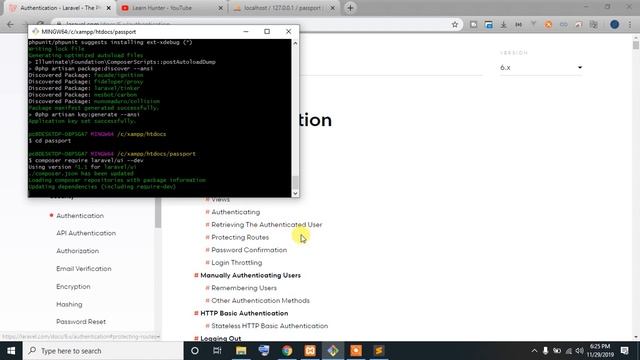640x360 pixels.
Task: Jump to Retrieving The Authenticated User
Action: click(x=267, y=224)
